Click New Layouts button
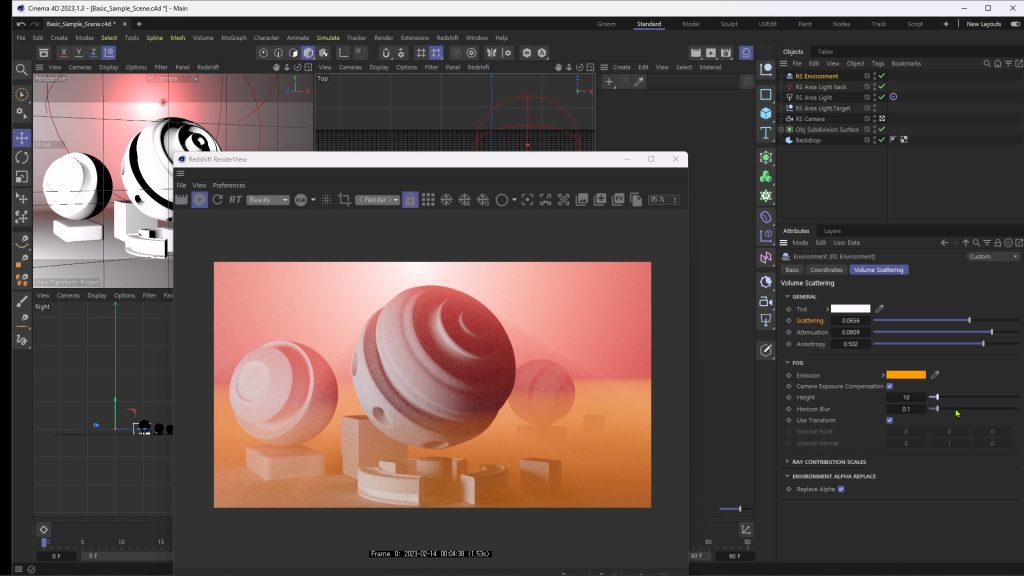 (x=984, y=24)
